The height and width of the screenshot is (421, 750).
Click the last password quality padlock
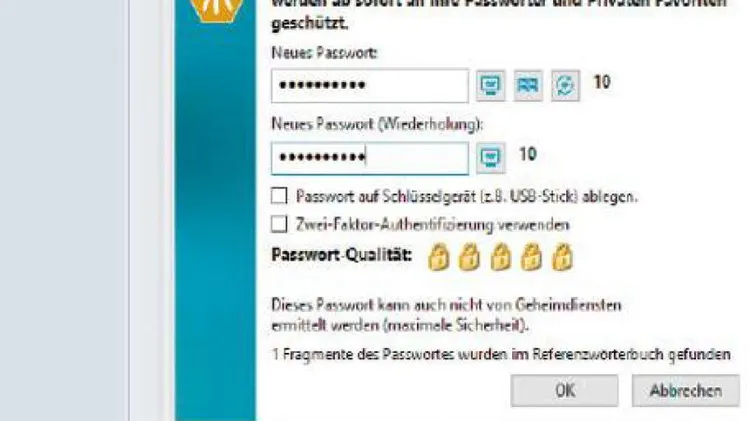(562, 257)
